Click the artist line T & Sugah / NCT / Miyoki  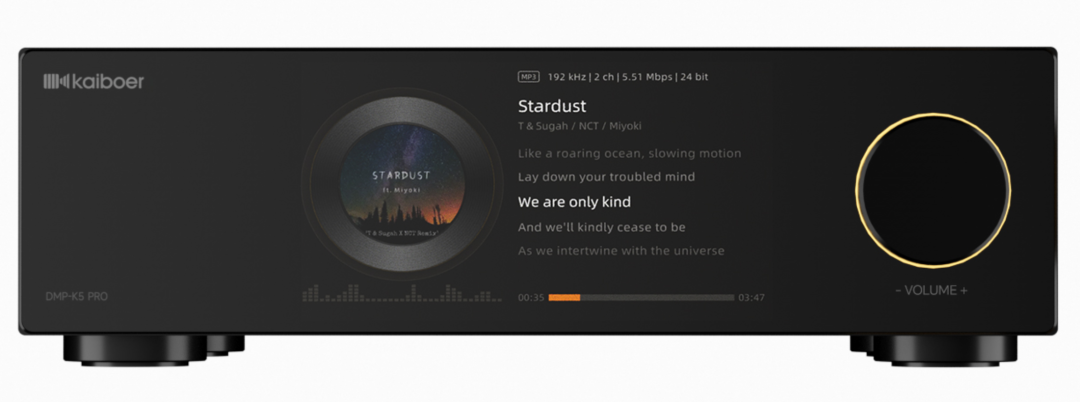[x=580, y=127]
